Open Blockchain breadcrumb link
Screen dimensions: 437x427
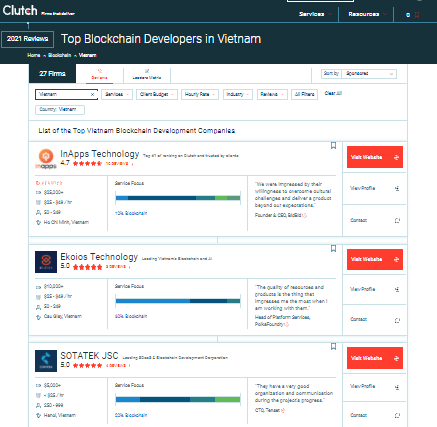(59, 55)
